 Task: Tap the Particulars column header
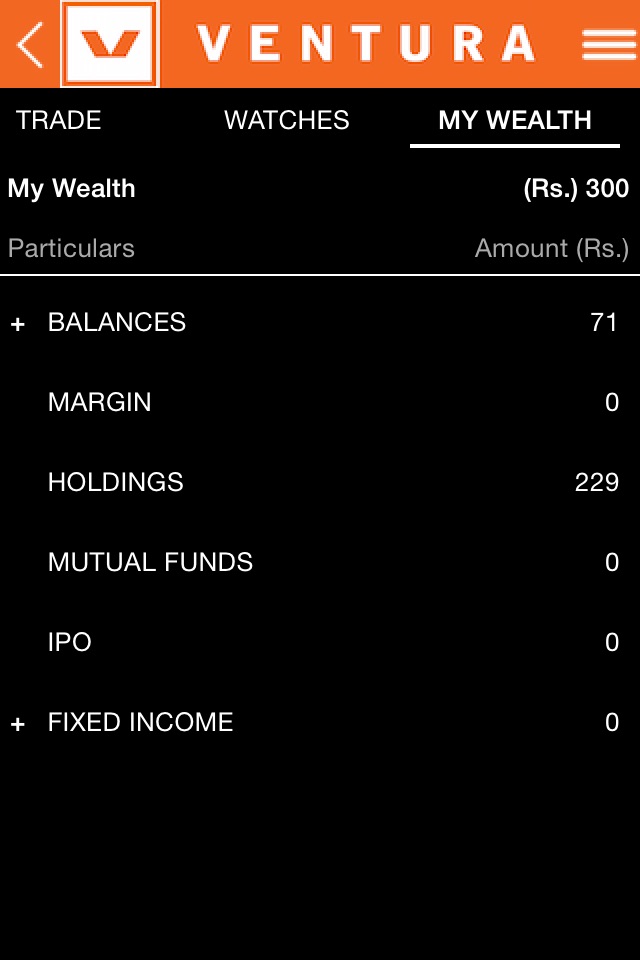coord(71,248)
